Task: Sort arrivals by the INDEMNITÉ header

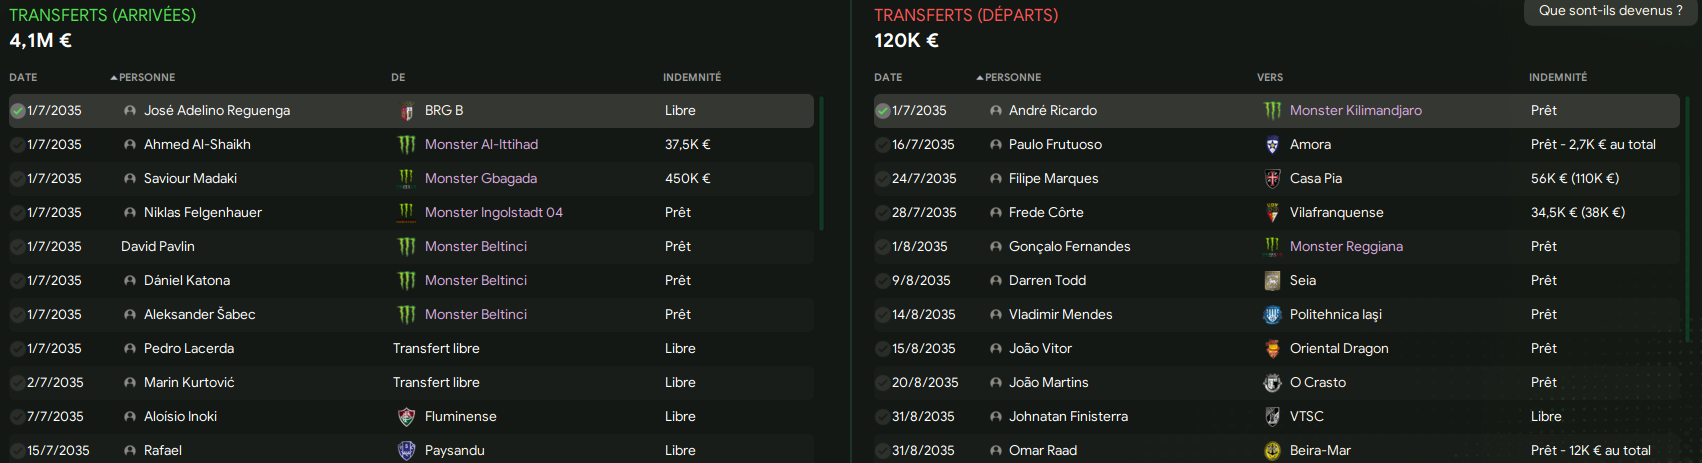Action: pyautogui.click(x=692, y=77)
